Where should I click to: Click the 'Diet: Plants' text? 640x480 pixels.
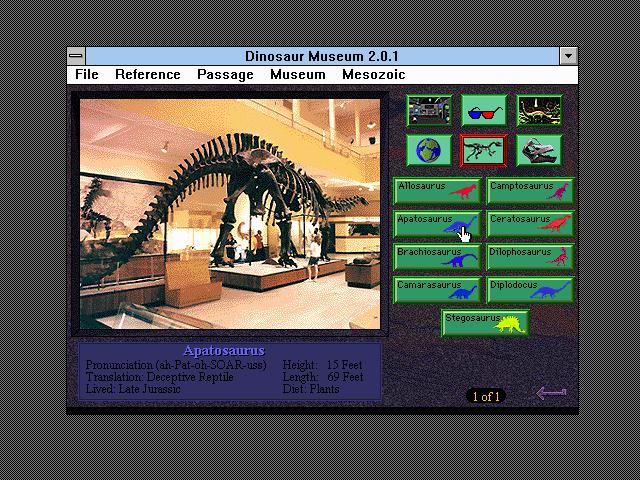click(x=311, y=389)
